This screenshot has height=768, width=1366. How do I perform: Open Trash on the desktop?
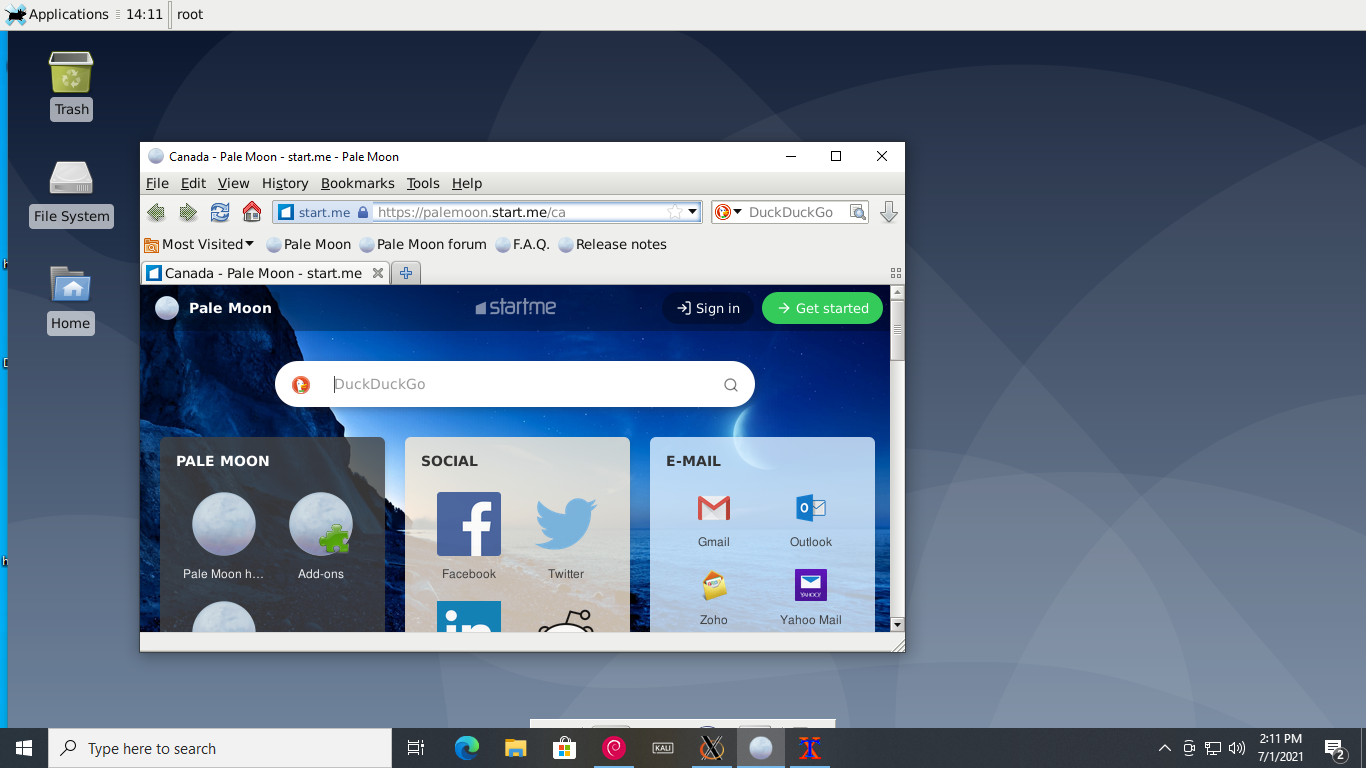pyautogui.click(x=71, y=86)
